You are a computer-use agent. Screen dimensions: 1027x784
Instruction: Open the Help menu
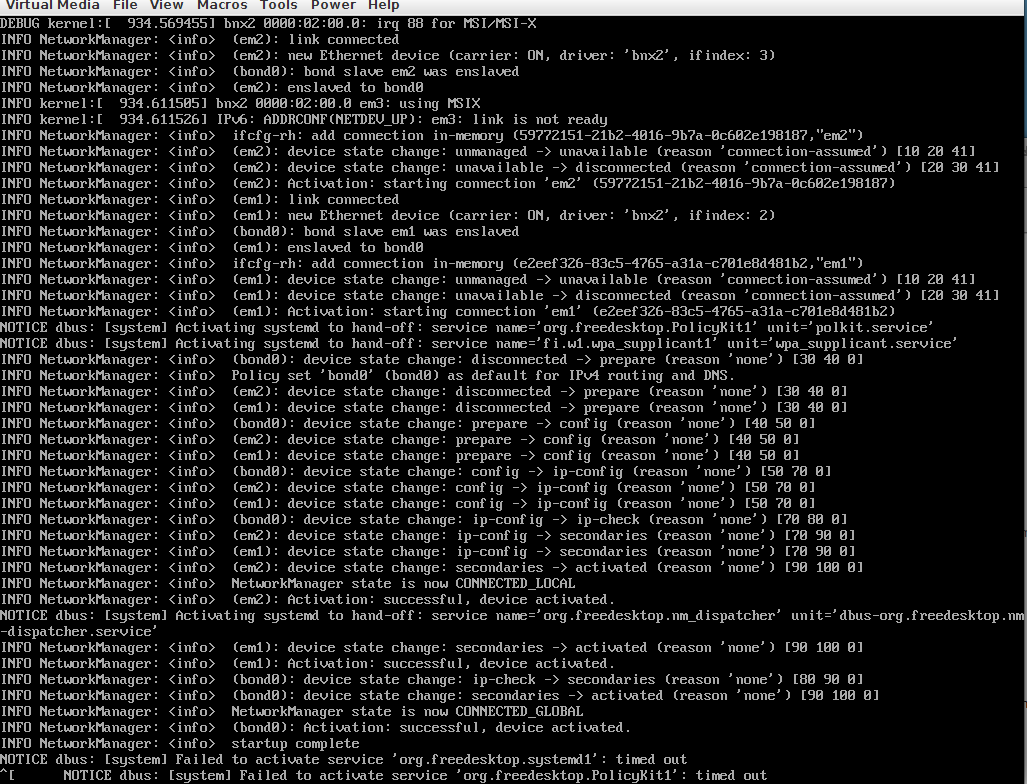click(x=383, y=6)
